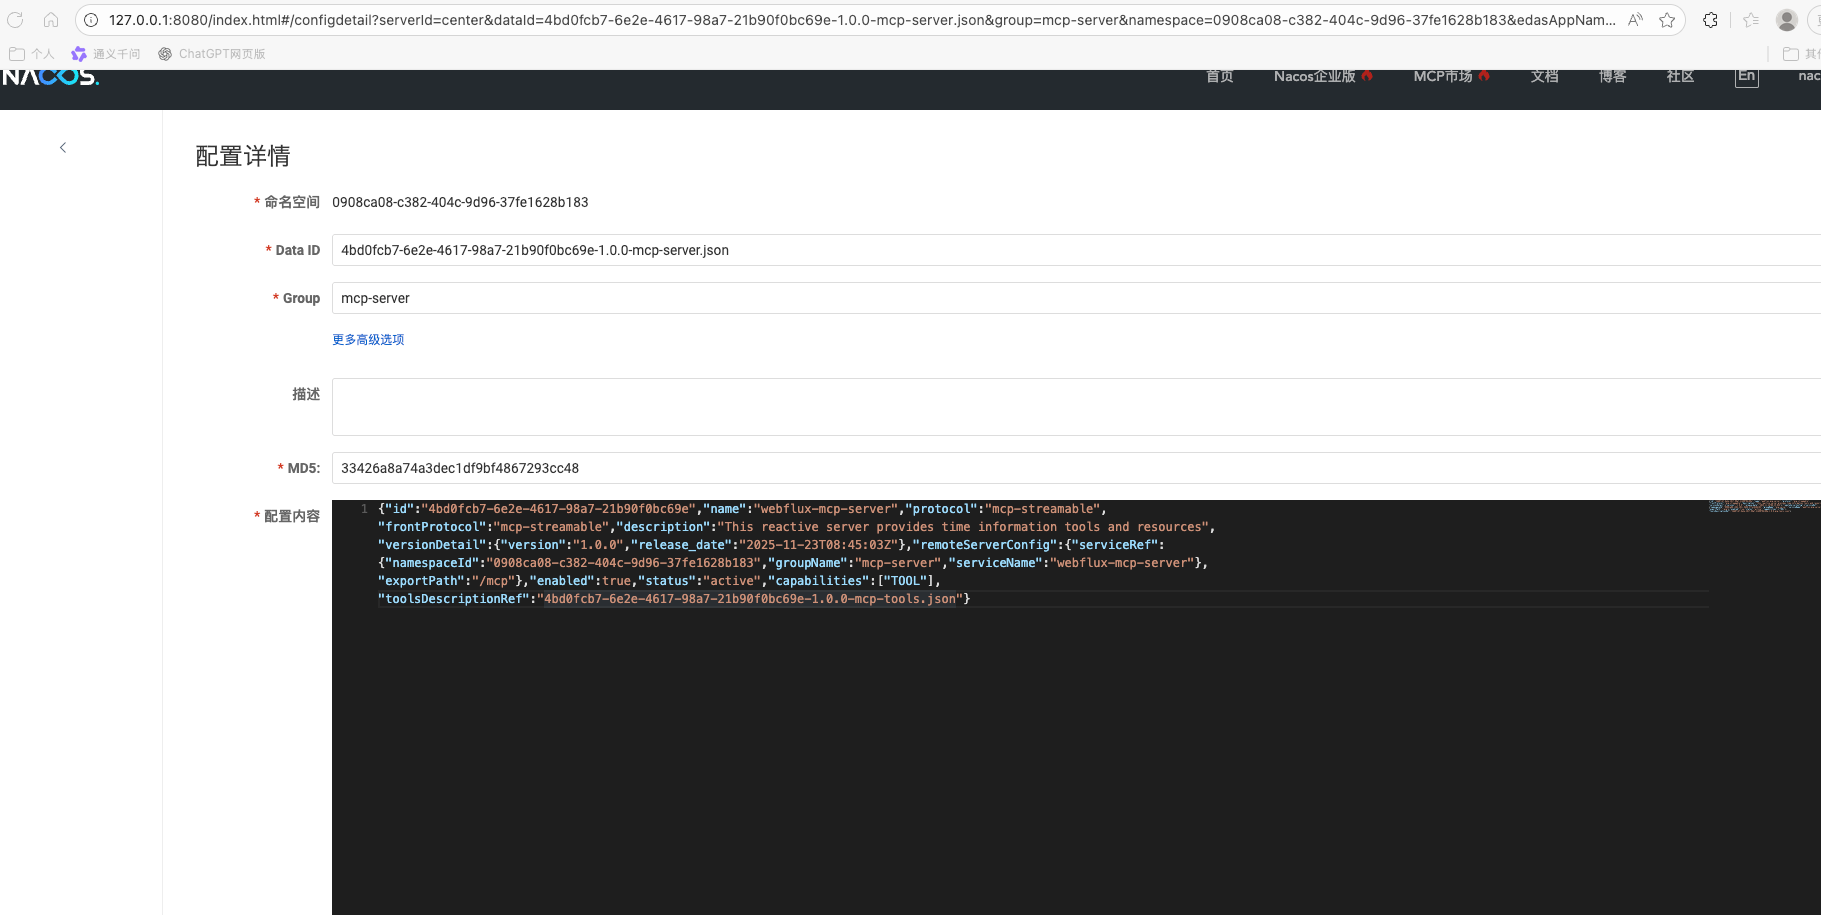Reload the page with the refresh icon
Image resolution: width=1821 pixels, height=915 pixels.
coord(15,20)
